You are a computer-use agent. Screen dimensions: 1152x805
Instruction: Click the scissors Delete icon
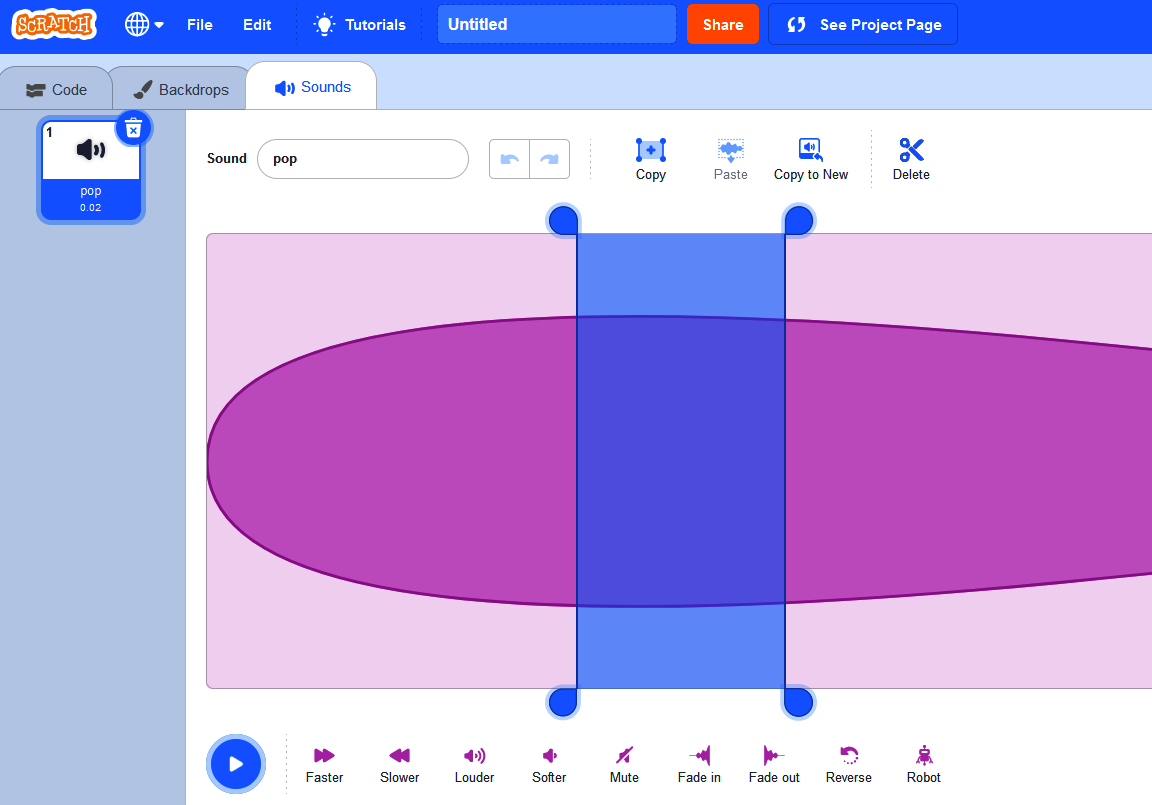tap(911, 158)
